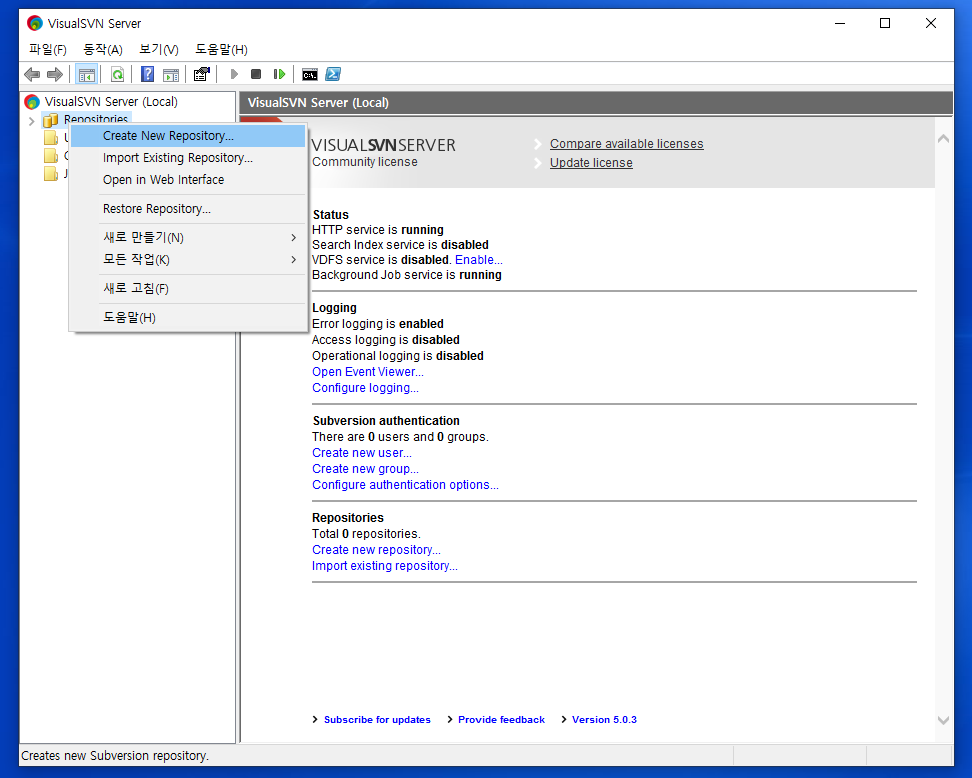Click 'Total 0 repositories.' text
Viewport: 972px width, 778px height.
coord(366,534)
